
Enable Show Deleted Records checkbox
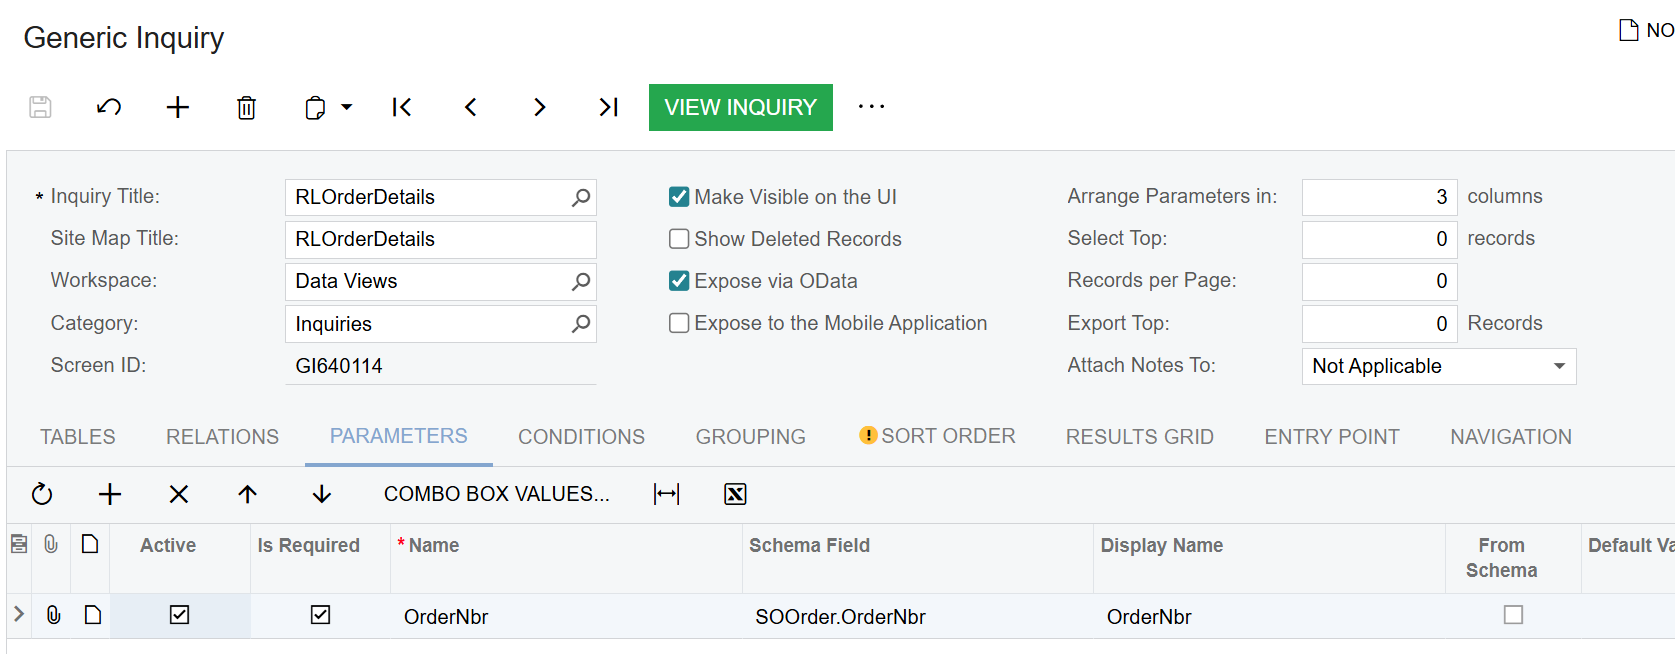(679, 239)
